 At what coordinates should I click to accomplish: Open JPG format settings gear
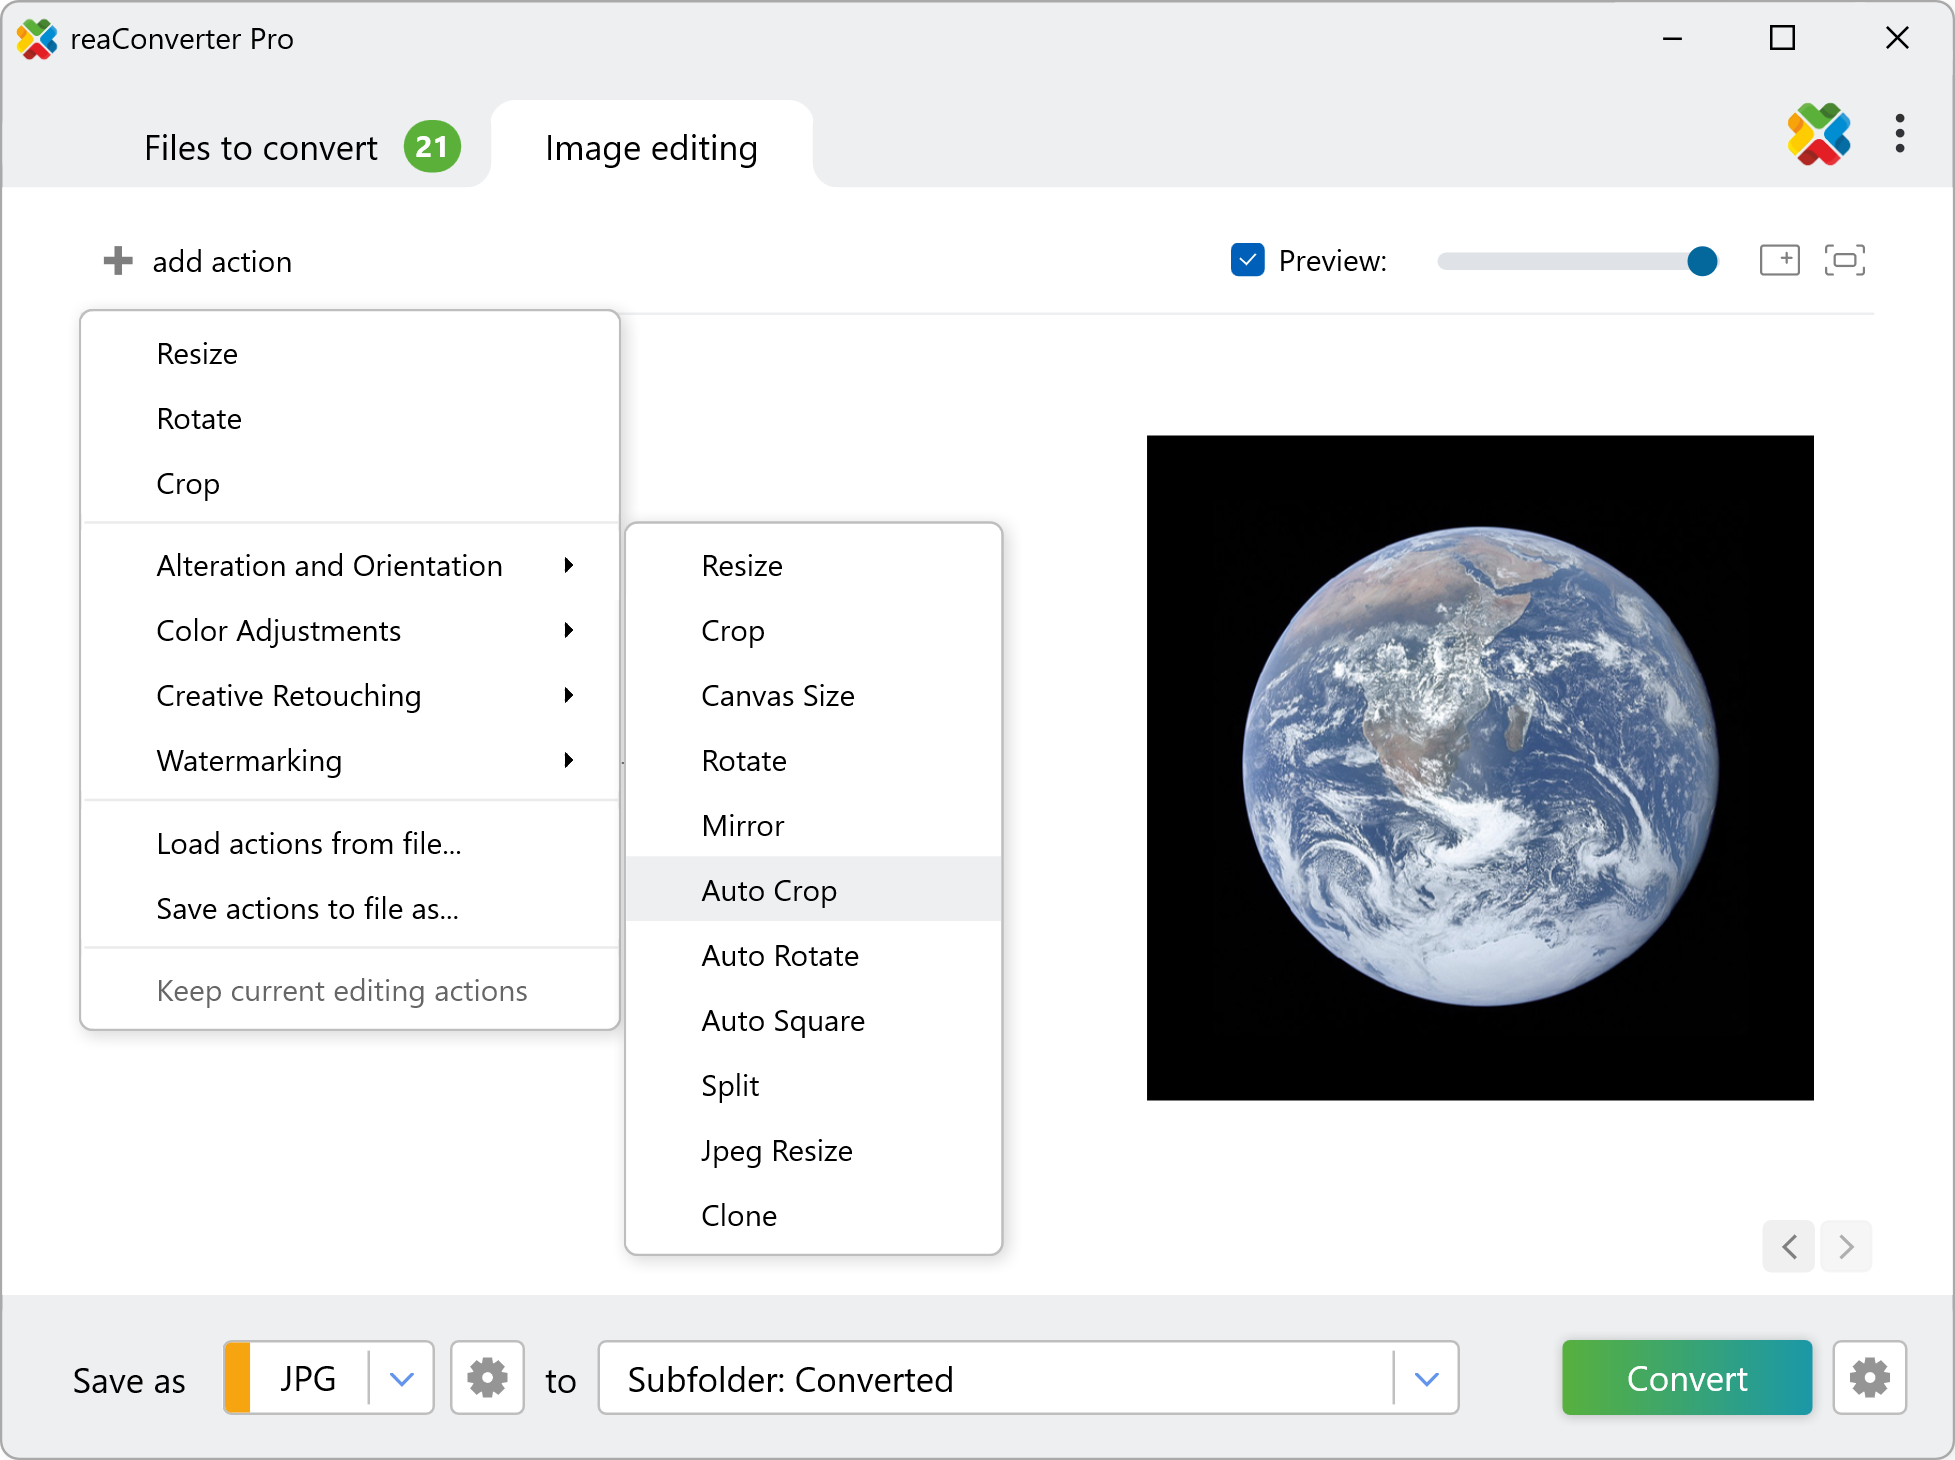pyautogui.click(x=487, y=1378)
